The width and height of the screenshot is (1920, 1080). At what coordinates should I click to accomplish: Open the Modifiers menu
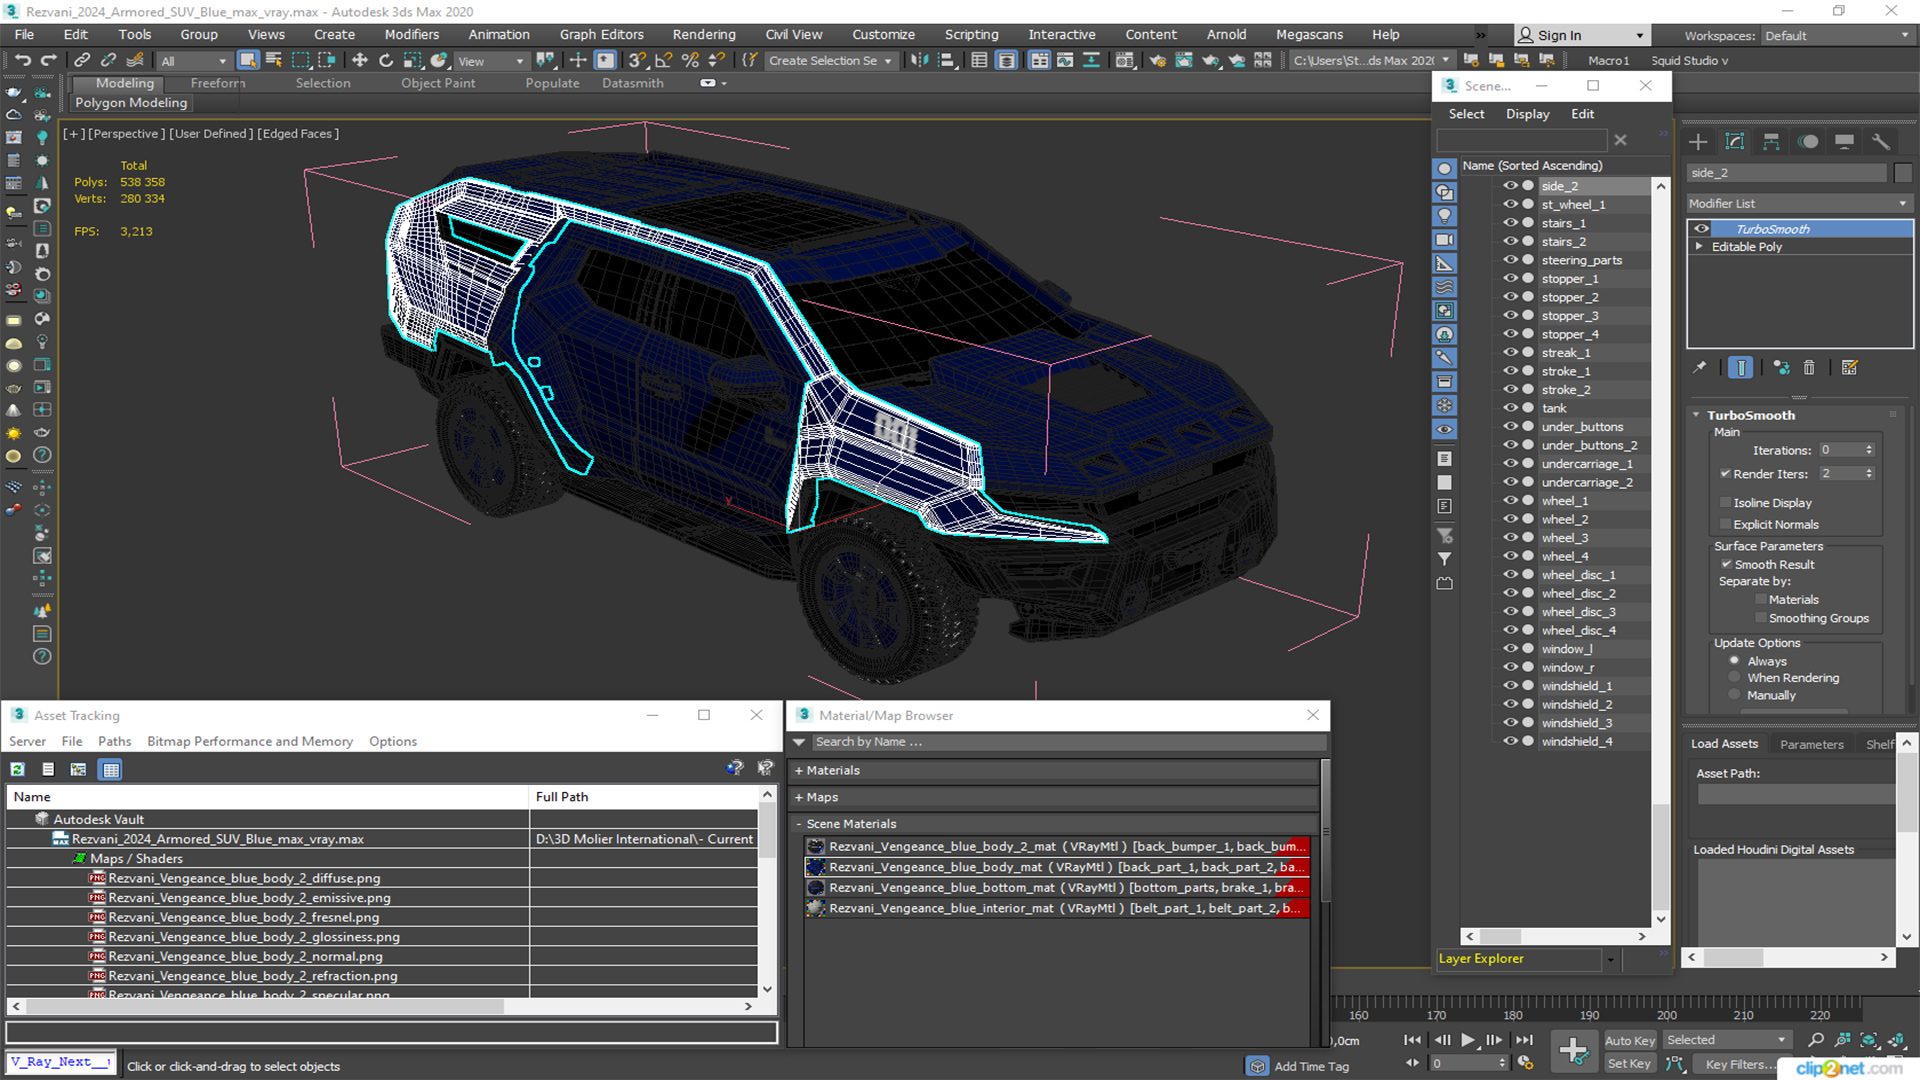(412, 34)
